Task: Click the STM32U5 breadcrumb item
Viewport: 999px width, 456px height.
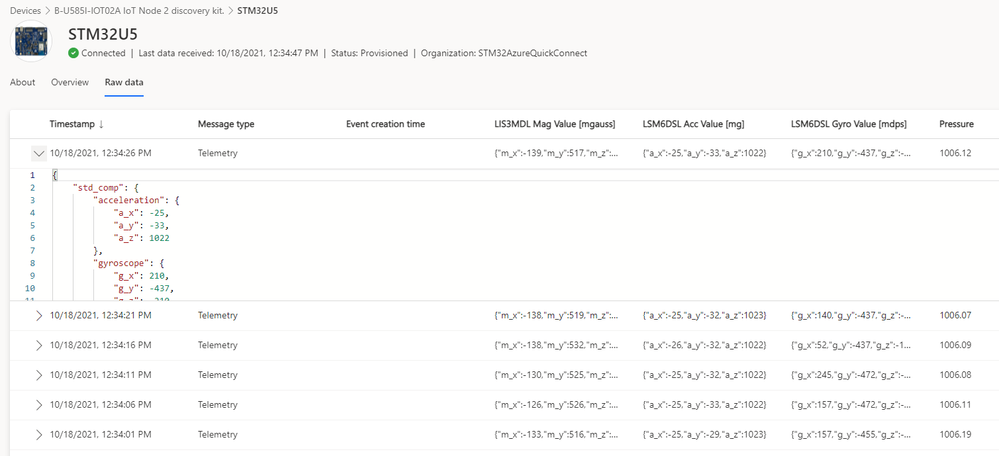Action: [257, 11]
